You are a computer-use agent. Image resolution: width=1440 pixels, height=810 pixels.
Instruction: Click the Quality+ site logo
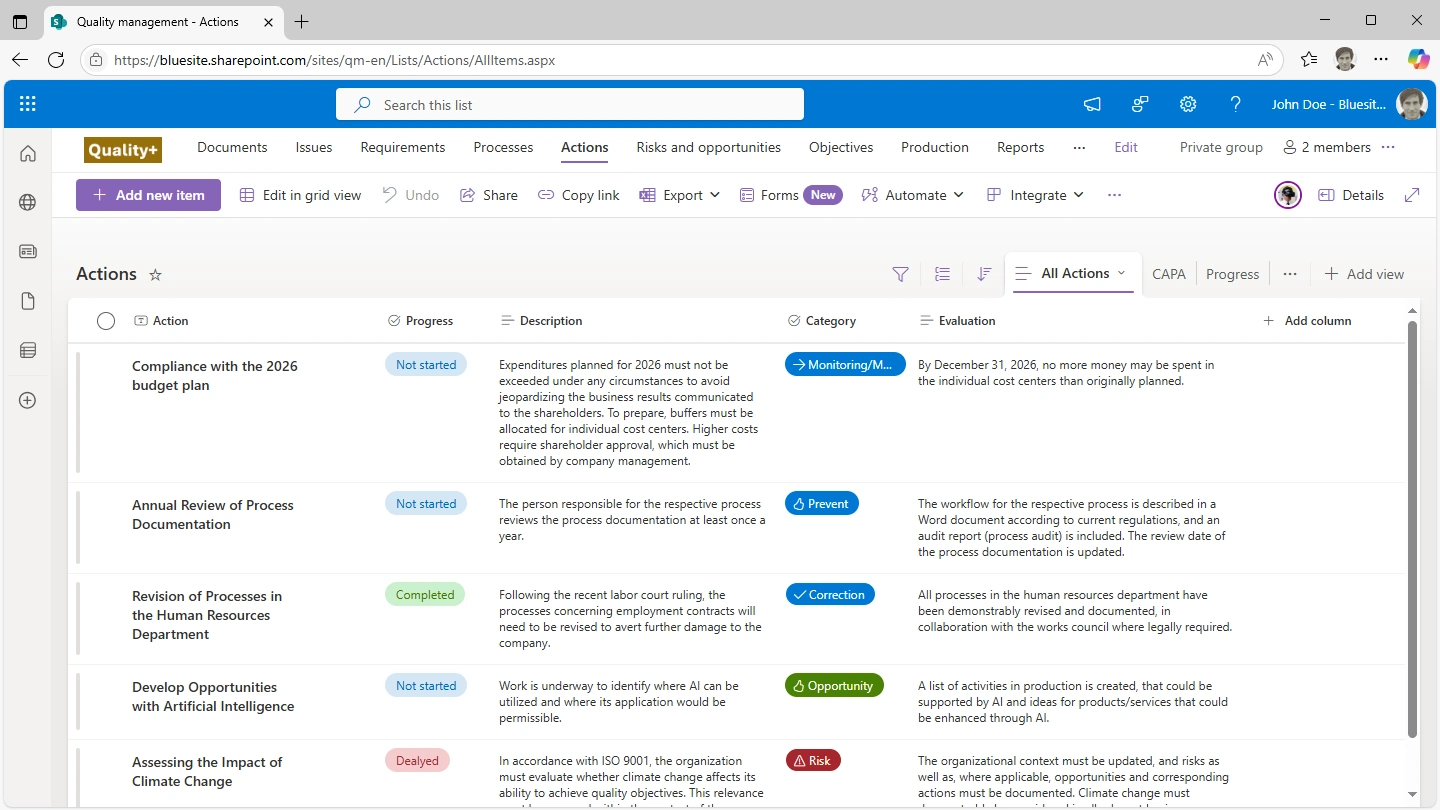pyautogui.click(x=123, y=150)
